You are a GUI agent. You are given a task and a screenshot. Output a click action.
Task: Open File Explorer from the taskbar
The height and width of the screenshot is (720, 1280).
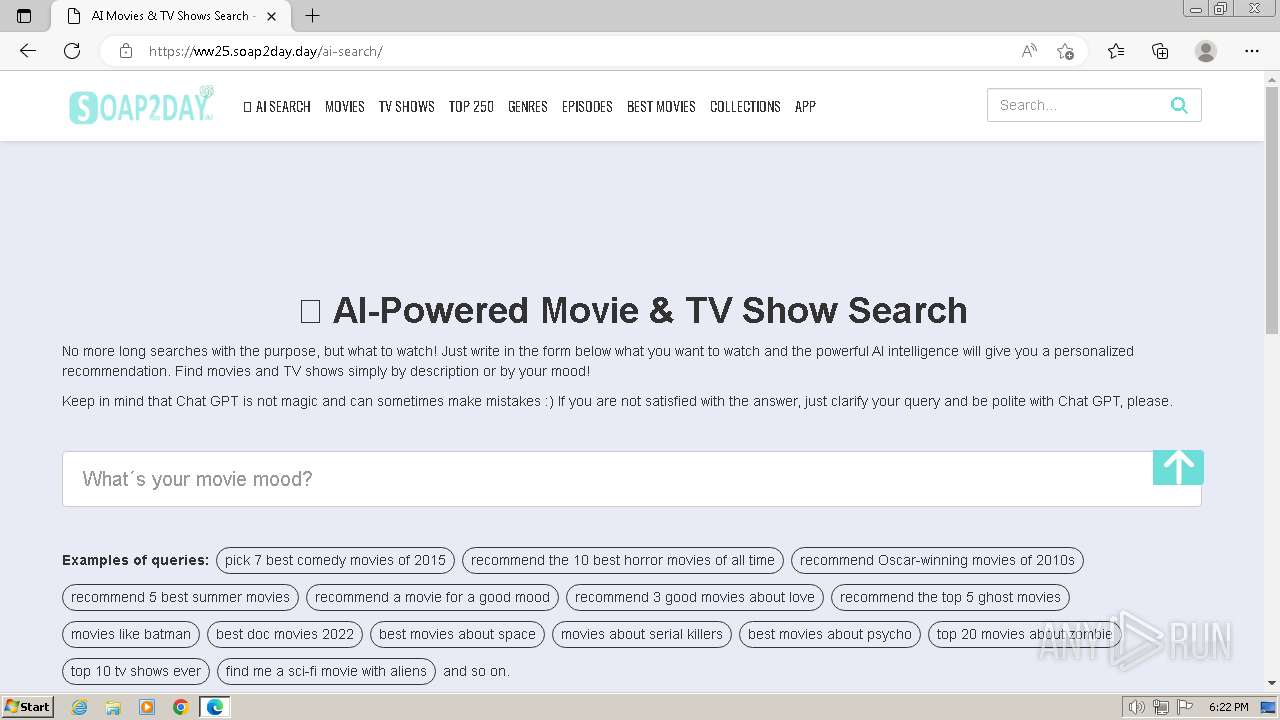tap(113, 707)
